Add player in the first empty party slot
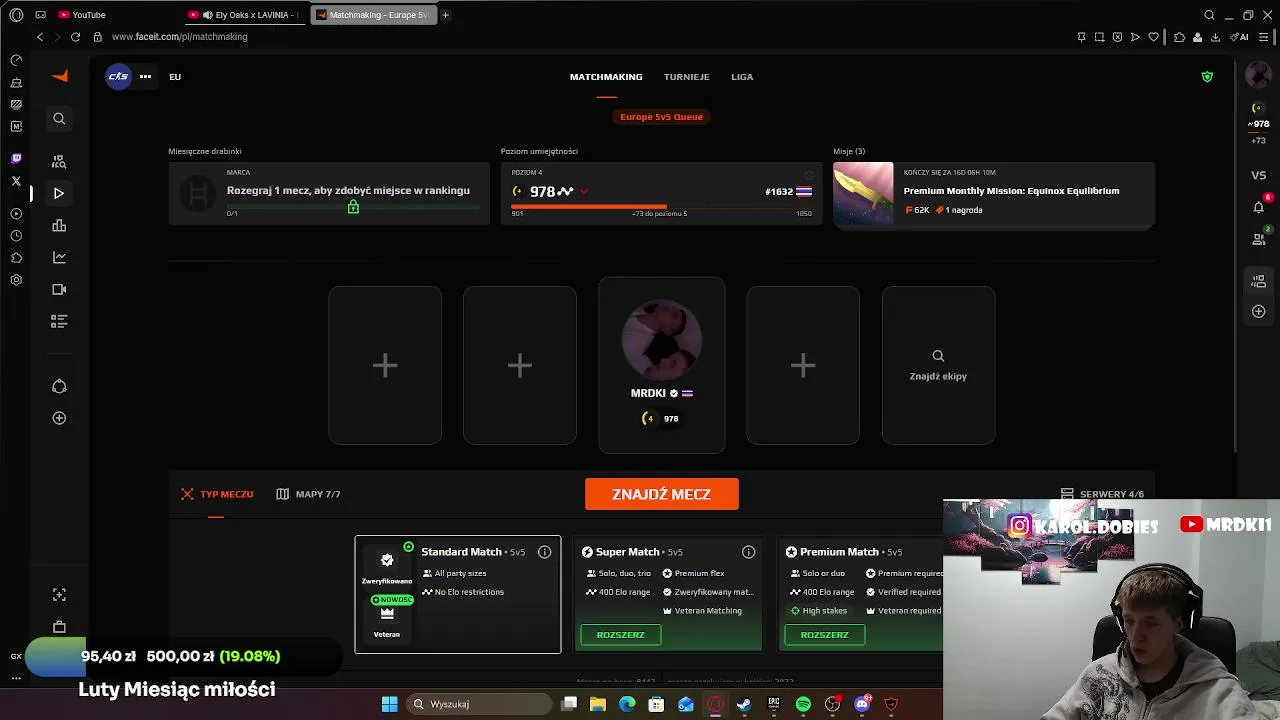1280x720 pixels. tap(385, 365)
